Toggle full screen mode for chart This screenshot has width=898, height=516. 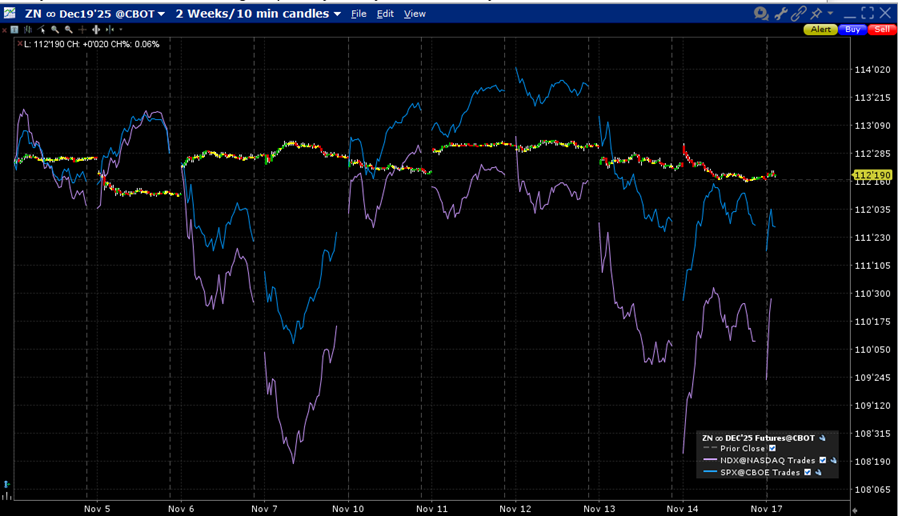pyautogui.click(x=868, y=13)
